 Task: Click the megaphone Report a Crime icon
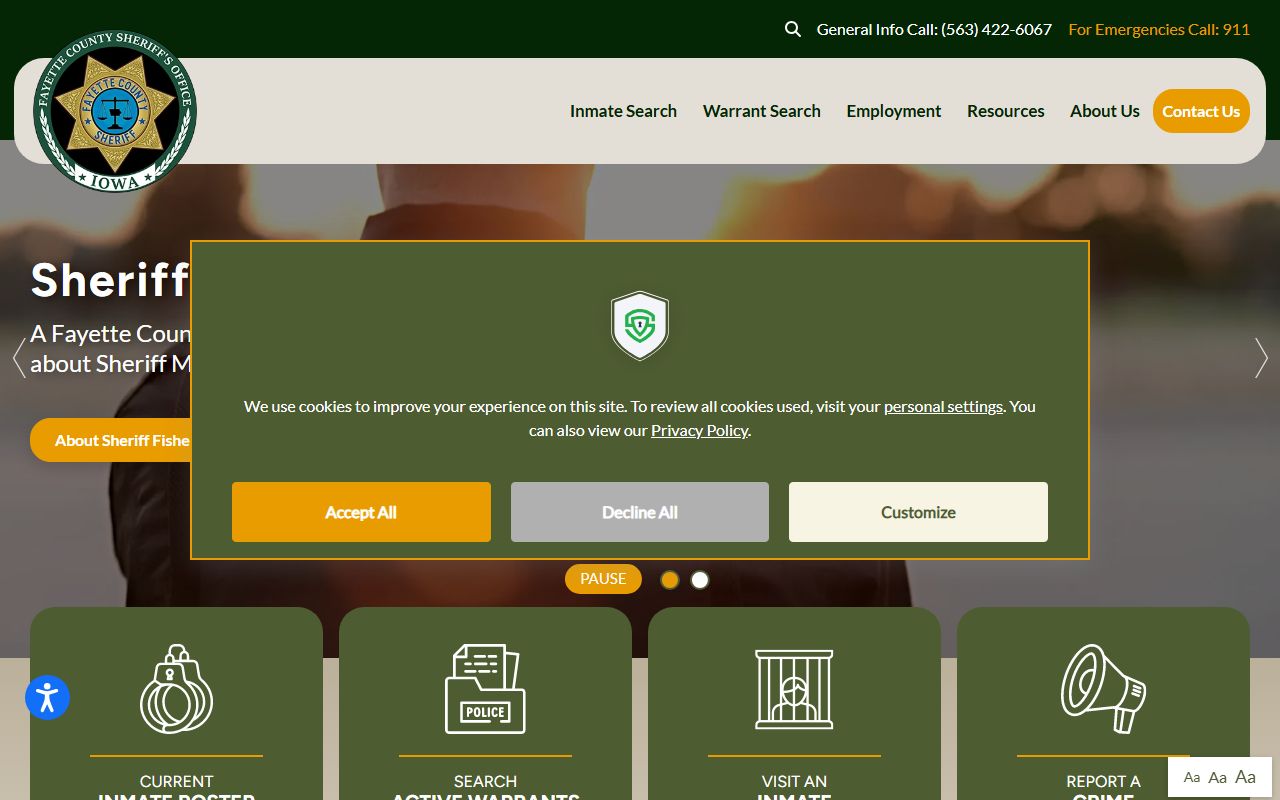[1103, 689]
